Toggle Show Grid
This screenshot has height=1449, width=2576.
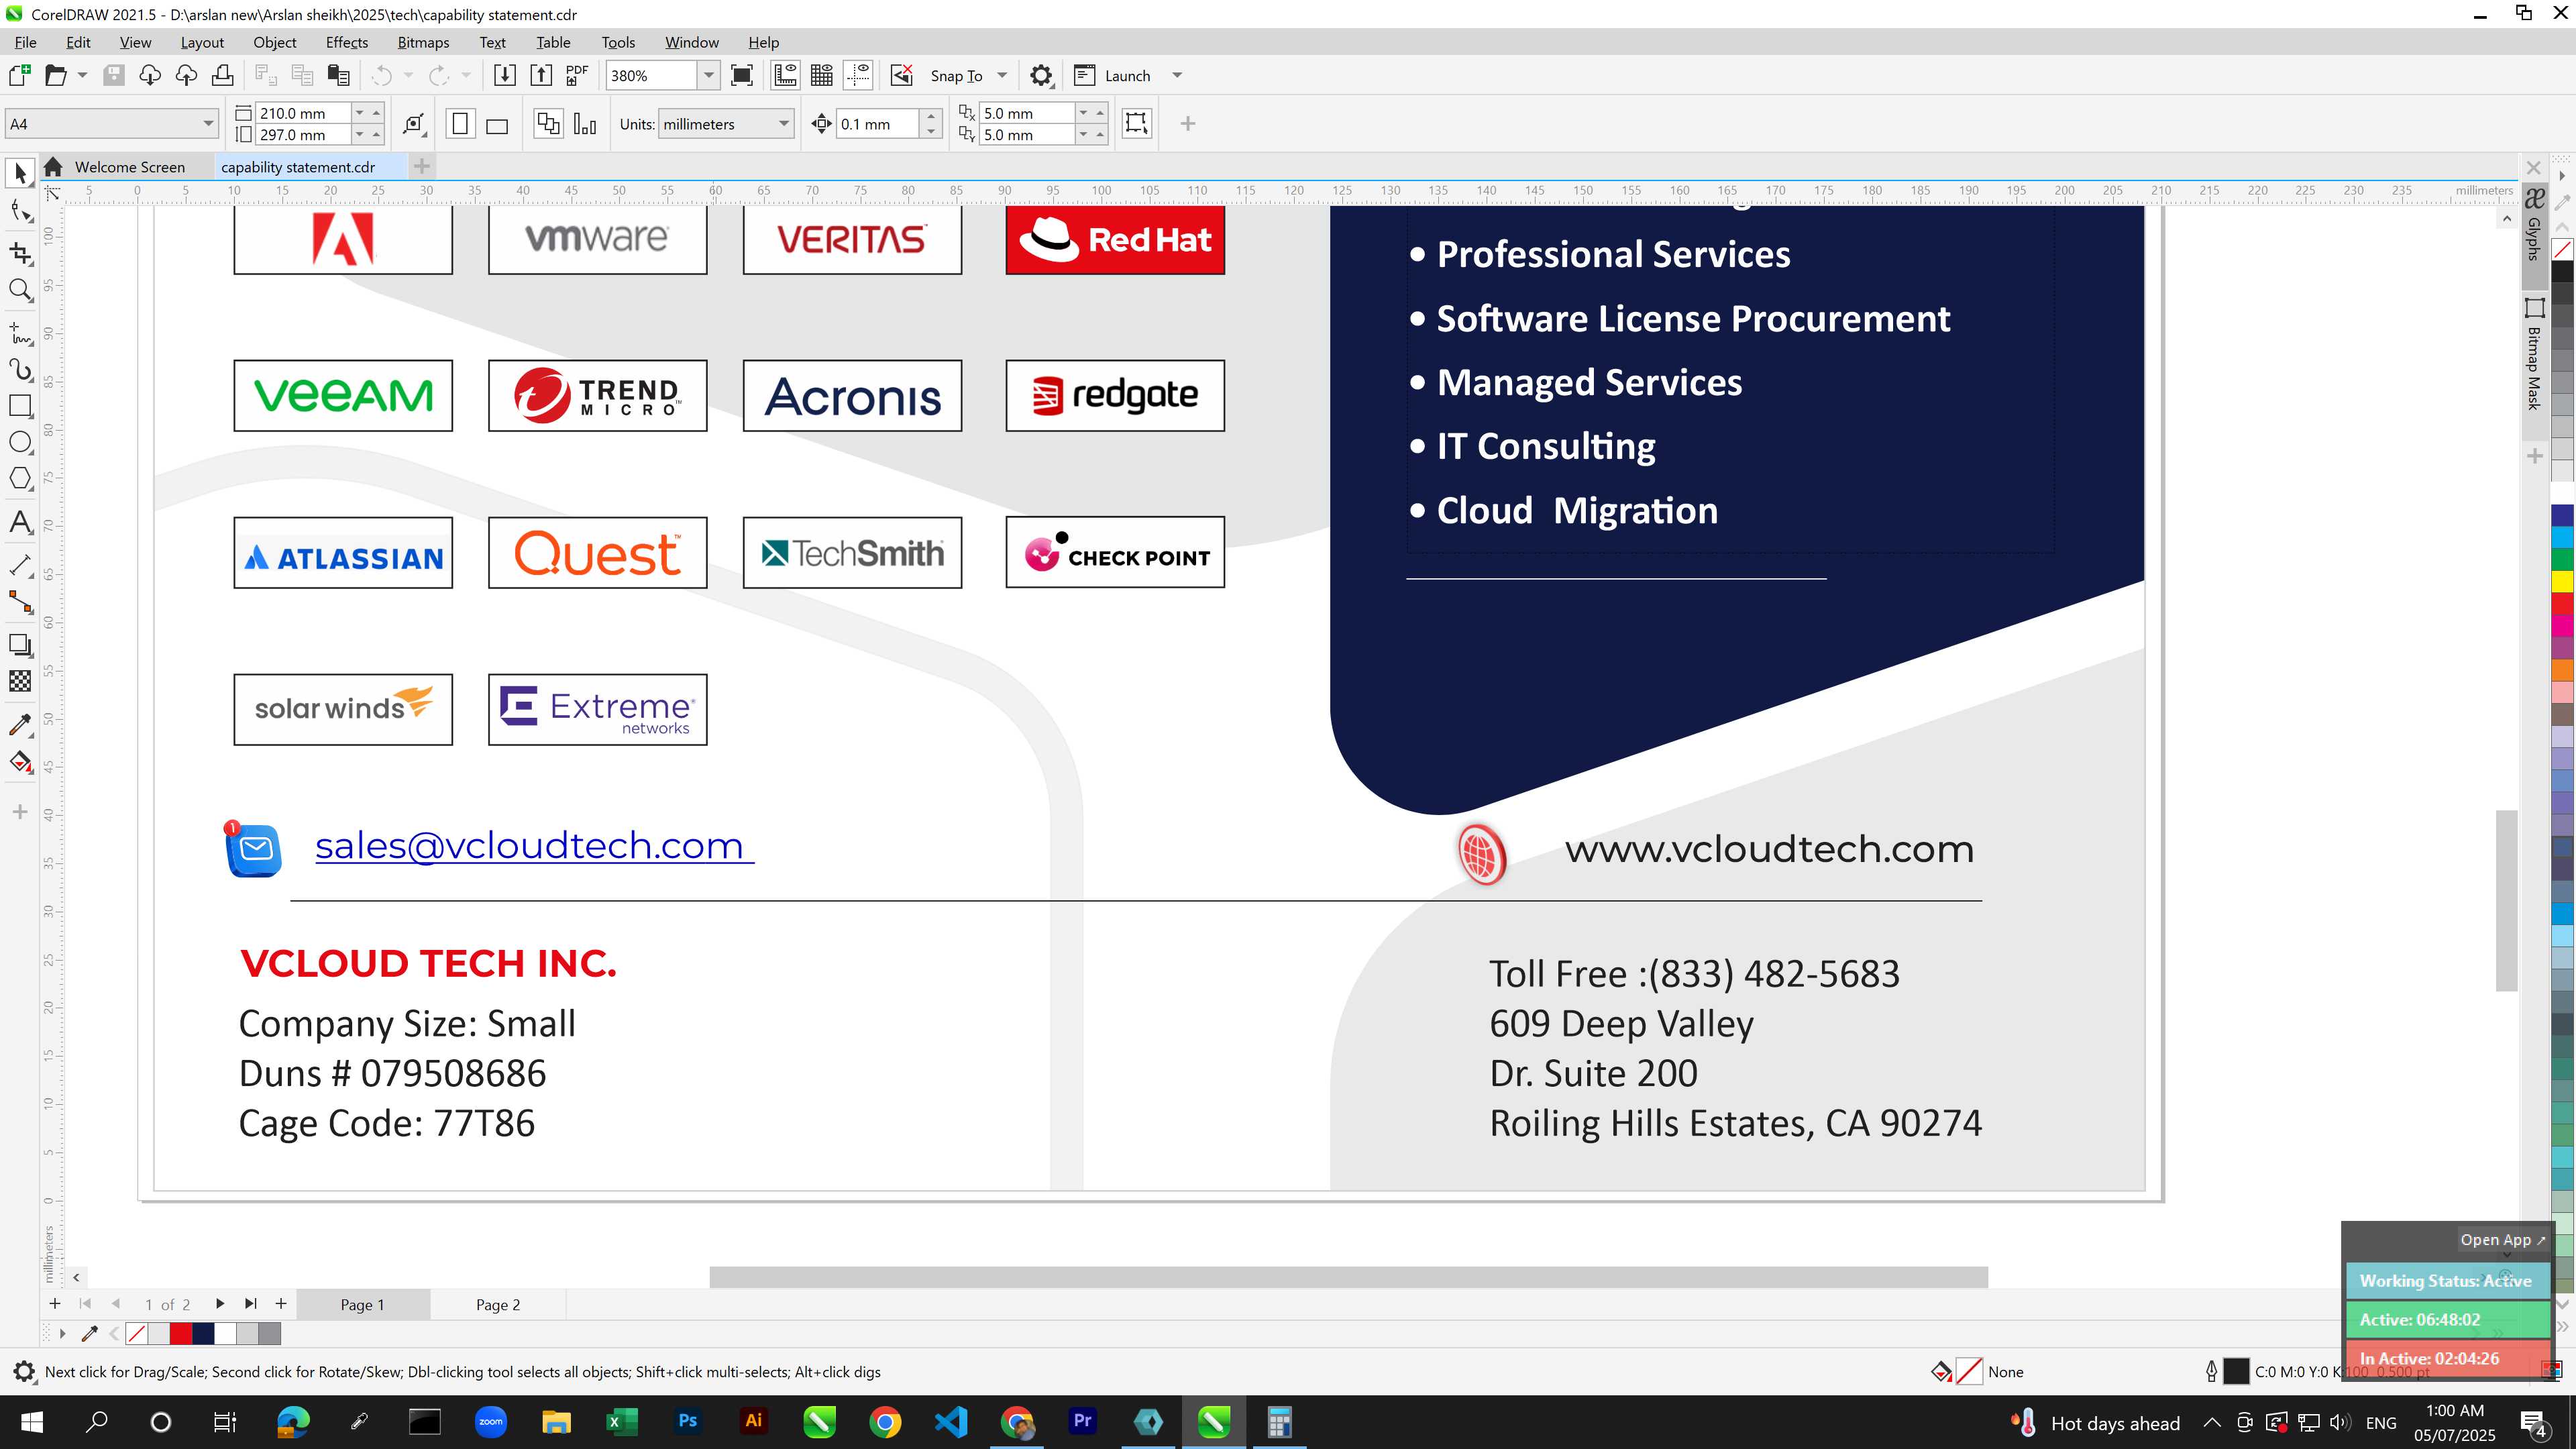coord(822,75)
